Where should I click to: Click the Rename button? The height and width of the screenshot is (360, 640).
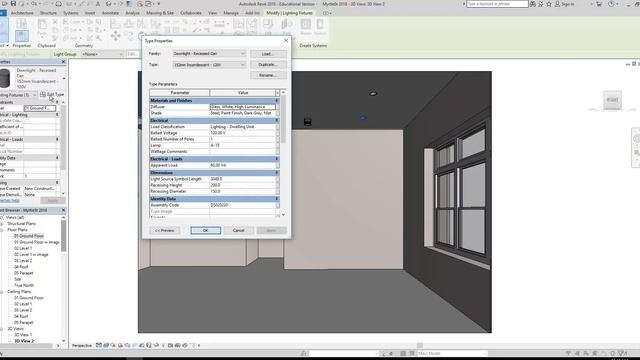(x=268, y=75)
